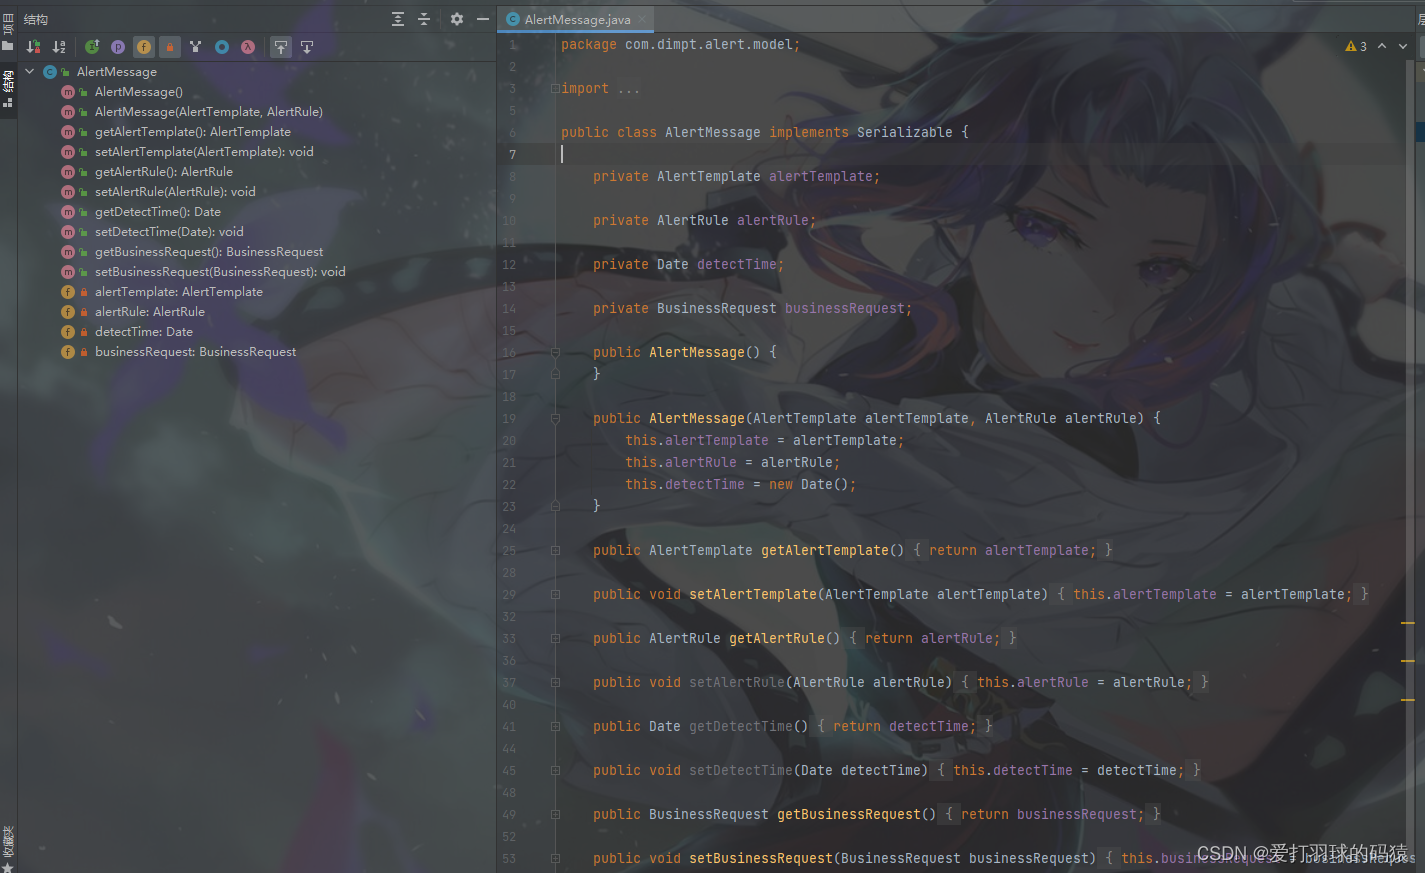Toggle Show Properties purple p icon
Viewport: 1425px width, 873px height.
[x=118, y=47]
